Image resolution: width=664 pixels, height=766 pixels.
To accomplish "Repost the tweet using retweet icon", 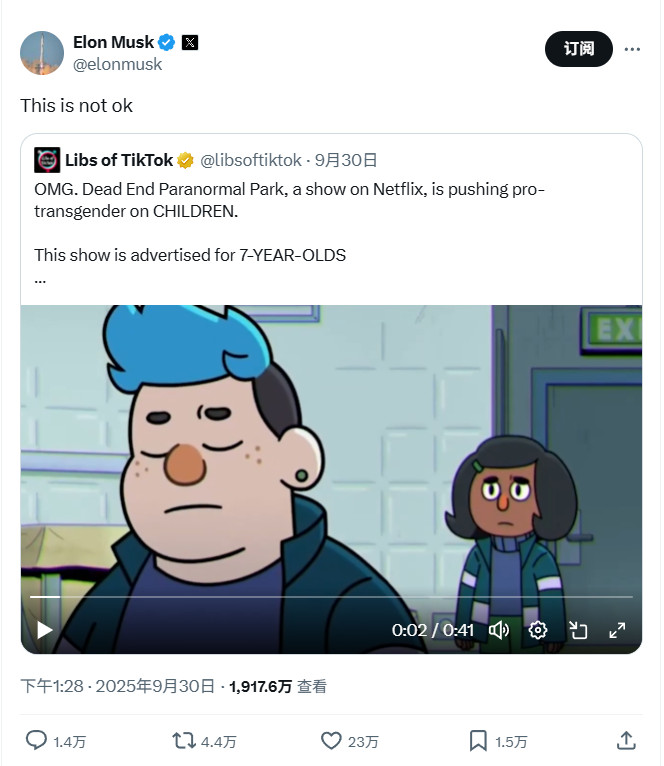I will pos(184,741).
